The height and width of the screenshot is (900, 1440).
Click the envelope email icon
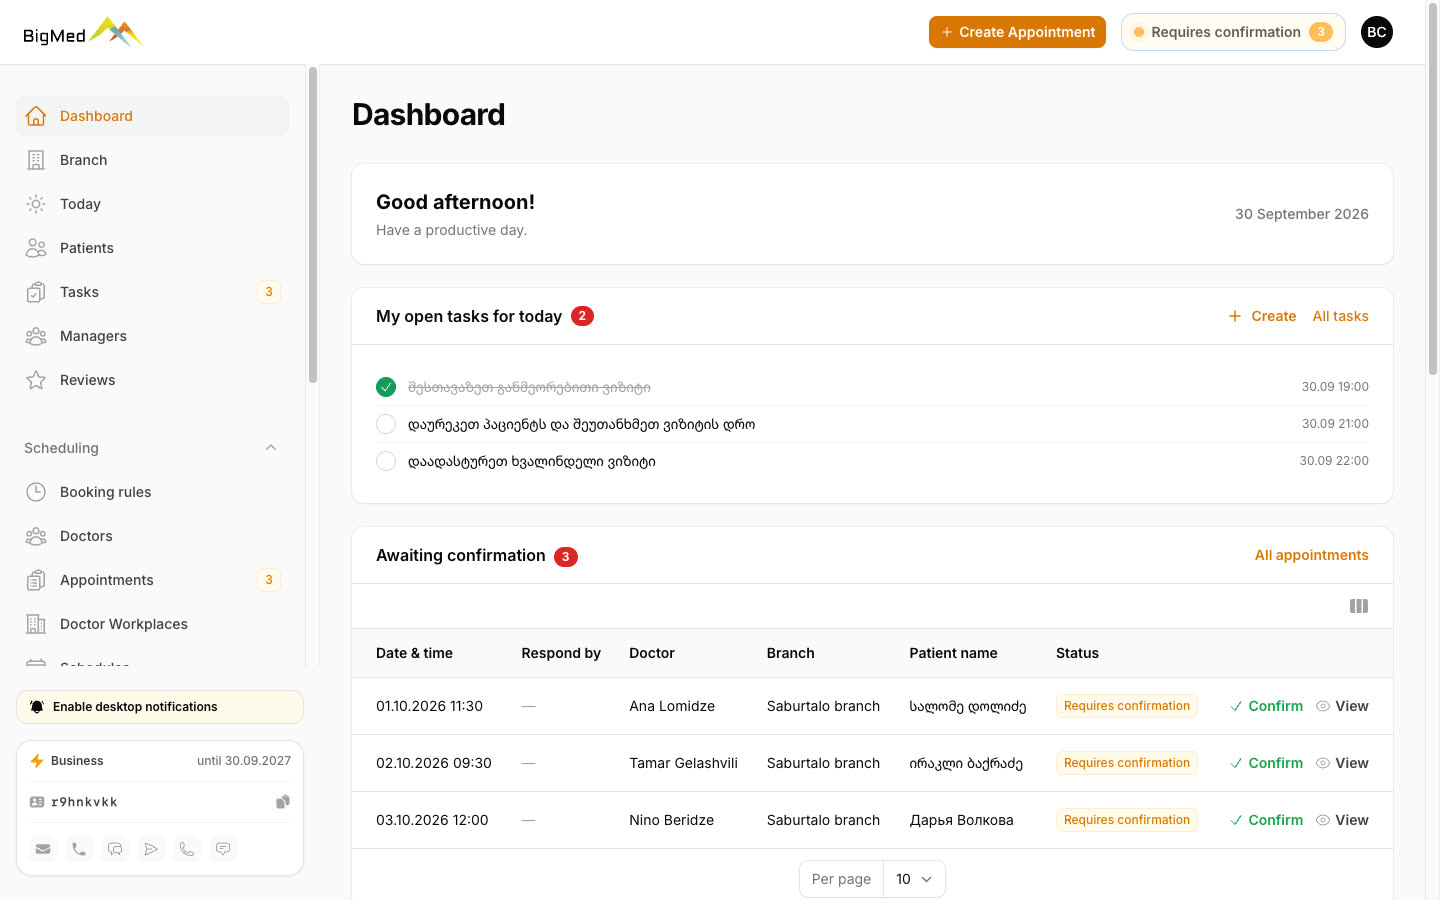click(43, 849)
